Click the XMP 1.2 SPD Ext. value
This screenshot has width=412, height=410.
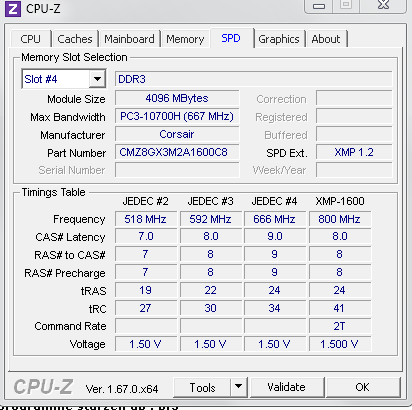pyautogui.click(x=354, y=152)
